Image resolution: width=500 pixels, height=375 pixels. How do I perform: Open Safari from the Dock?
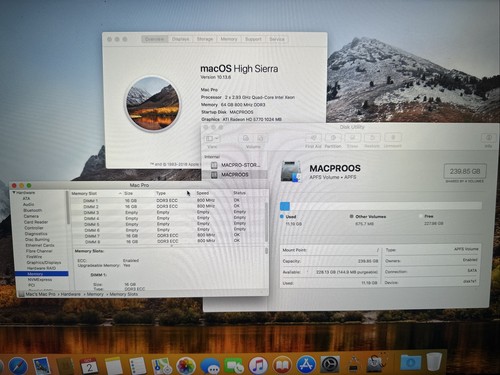coord(17,366)
